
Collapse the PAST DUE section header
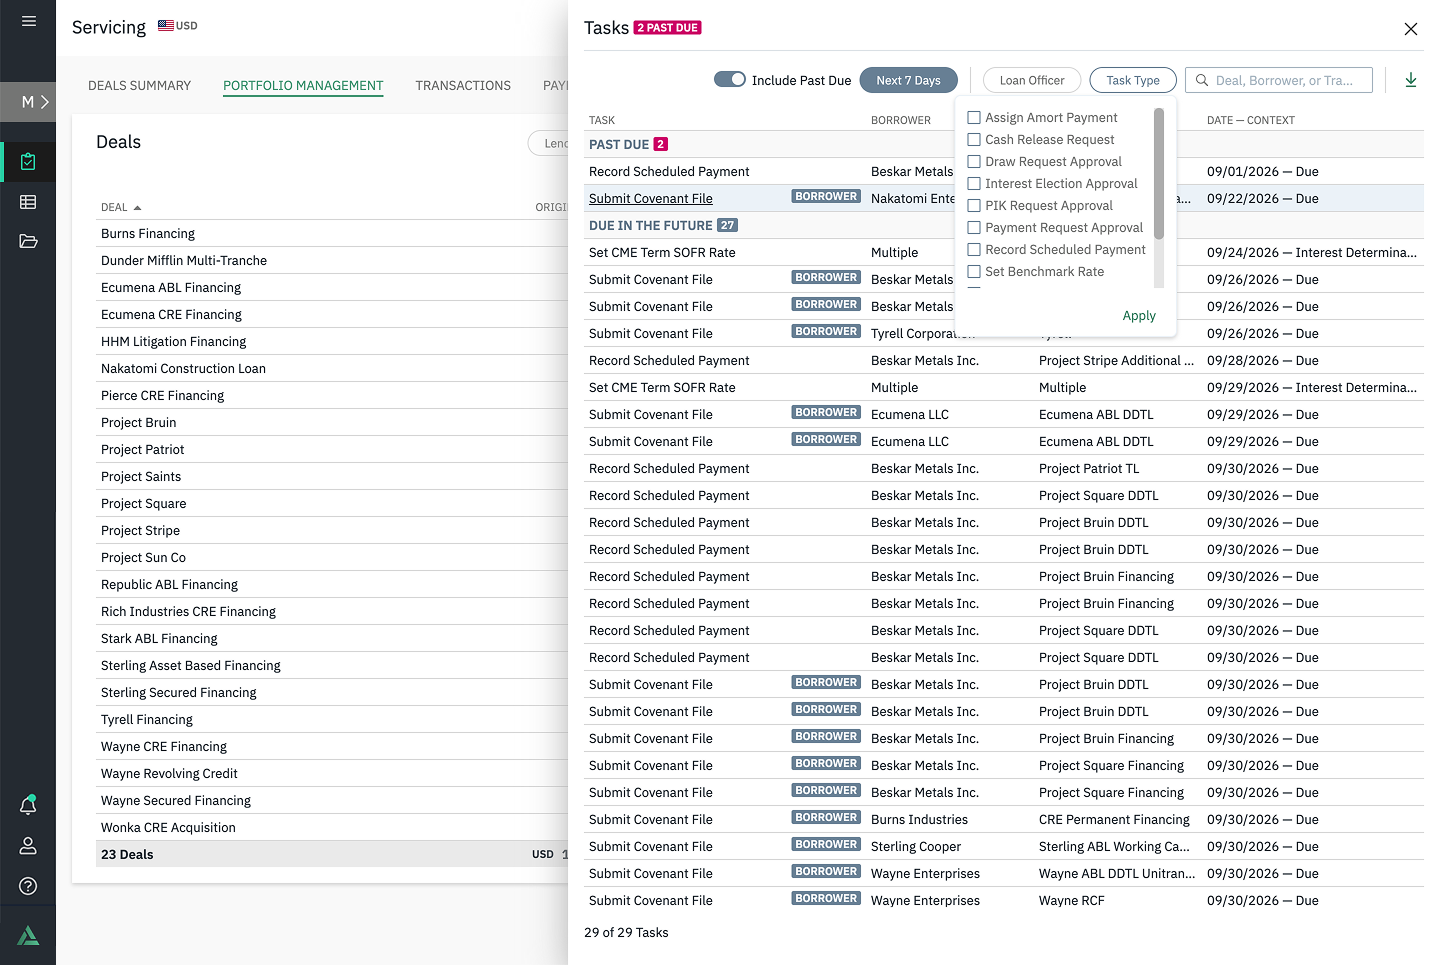coord(1004,144)
